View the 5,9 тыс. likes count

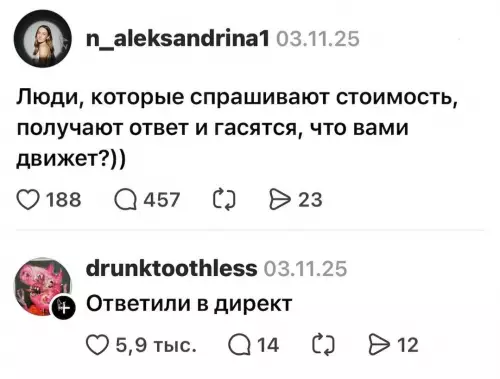156,345
